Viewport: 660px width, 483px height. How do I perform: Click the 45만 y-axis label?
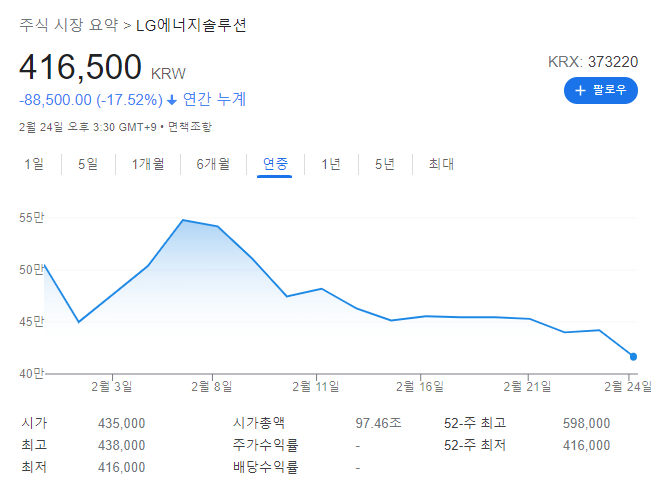click(x=32, y=322)
